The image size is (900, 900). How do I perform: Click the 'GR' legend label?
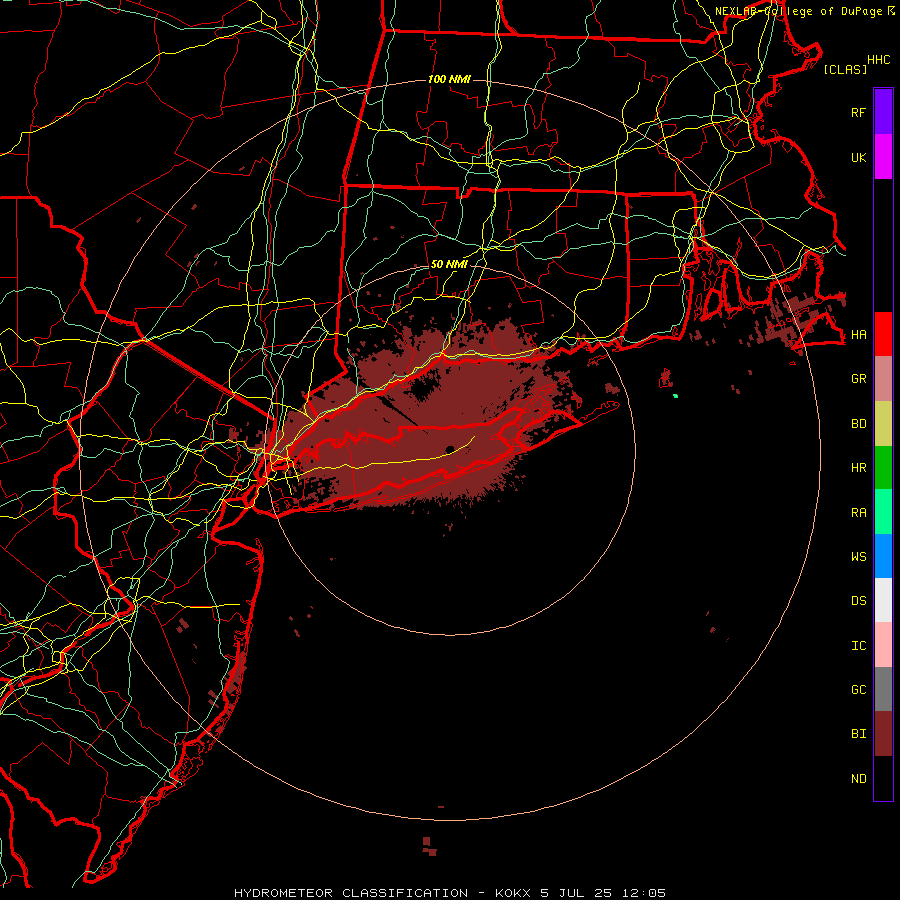(x=859, y=379)
